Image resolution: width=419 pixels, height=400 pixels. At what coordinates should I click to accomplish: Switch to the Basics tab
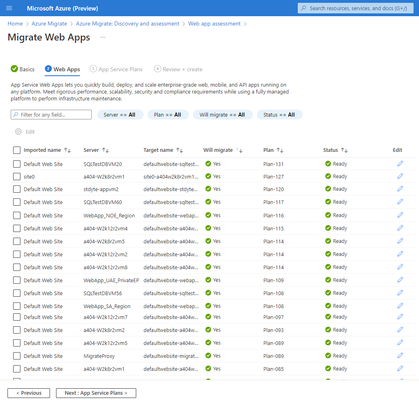pos(23,69)
